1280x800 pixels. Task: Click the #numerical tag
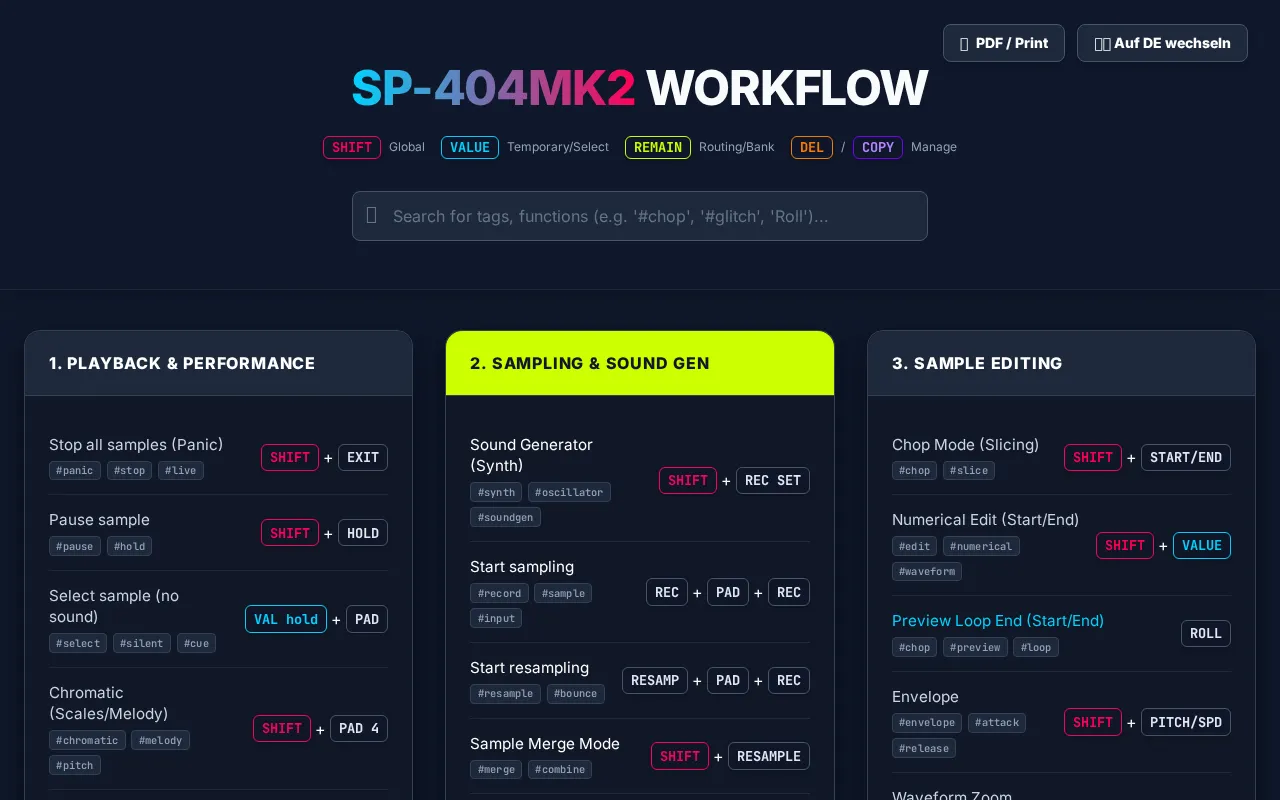point(981,546)
